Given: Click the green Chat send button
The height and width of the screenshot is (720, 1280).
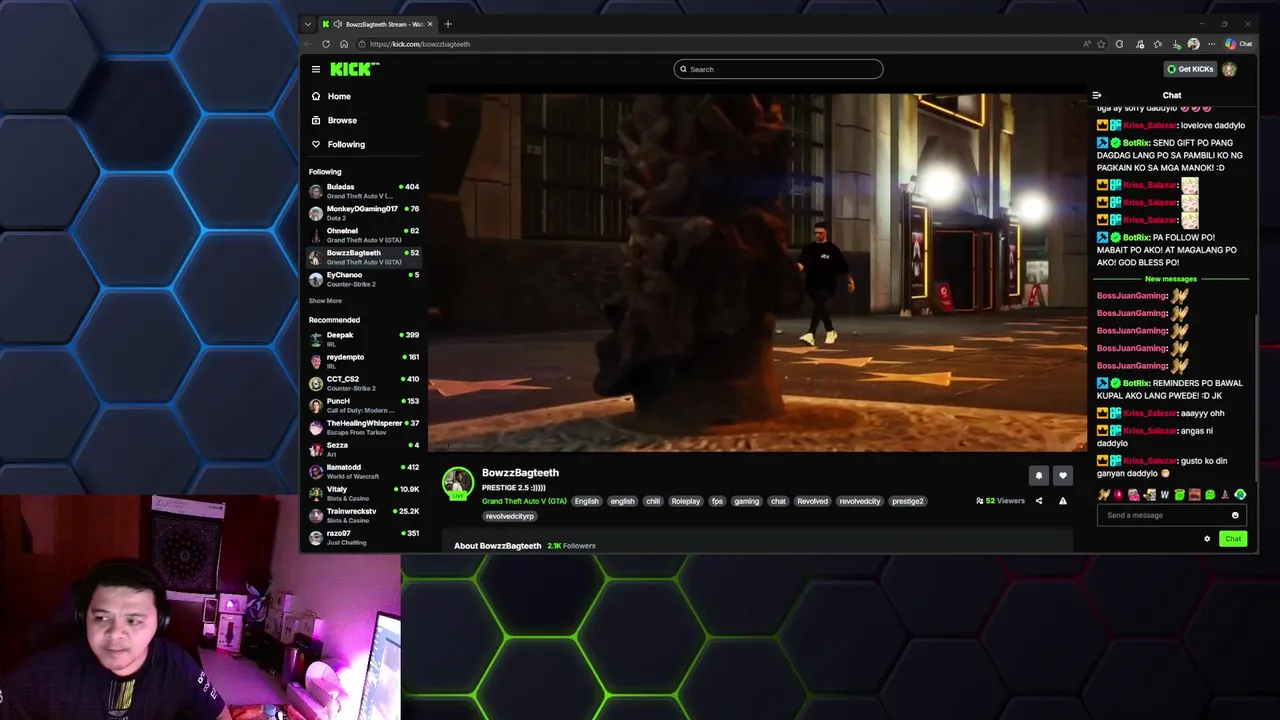Looking at the screenshot, I should (1233, 539).
